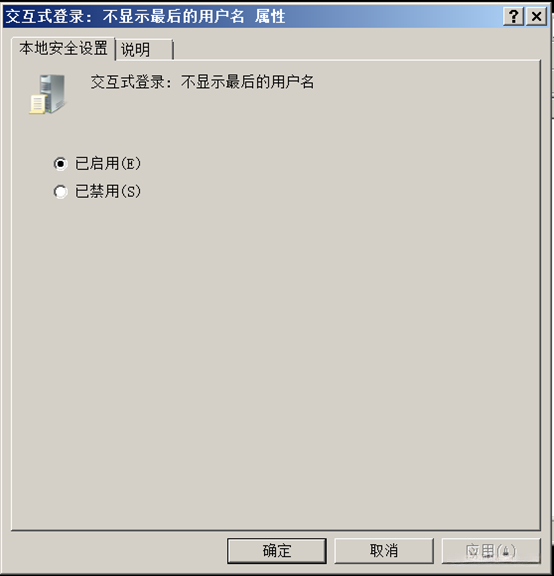This screenshot has height=576, width=554.
Task: Switch to the 说明 tab
Action: coord(144,49)
